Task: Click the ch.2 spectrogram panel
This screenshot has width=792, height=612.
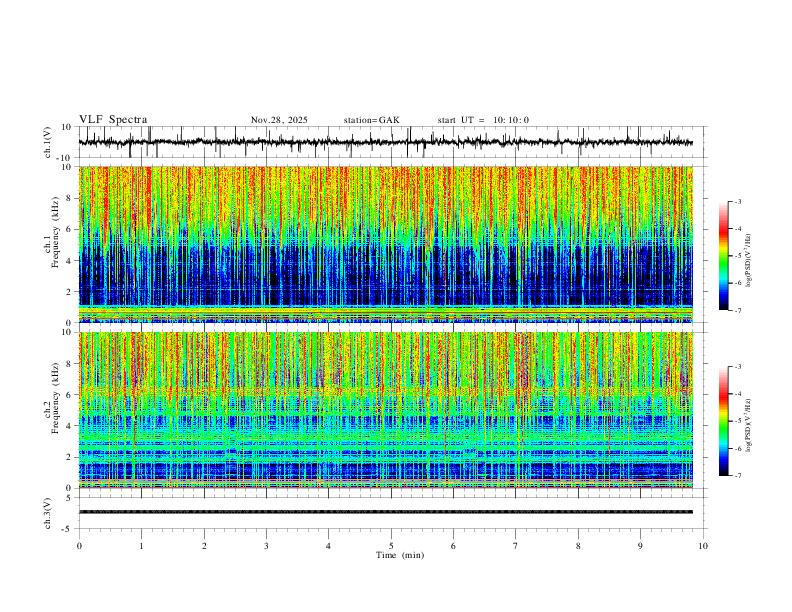Action: click(x=386, y=410)
